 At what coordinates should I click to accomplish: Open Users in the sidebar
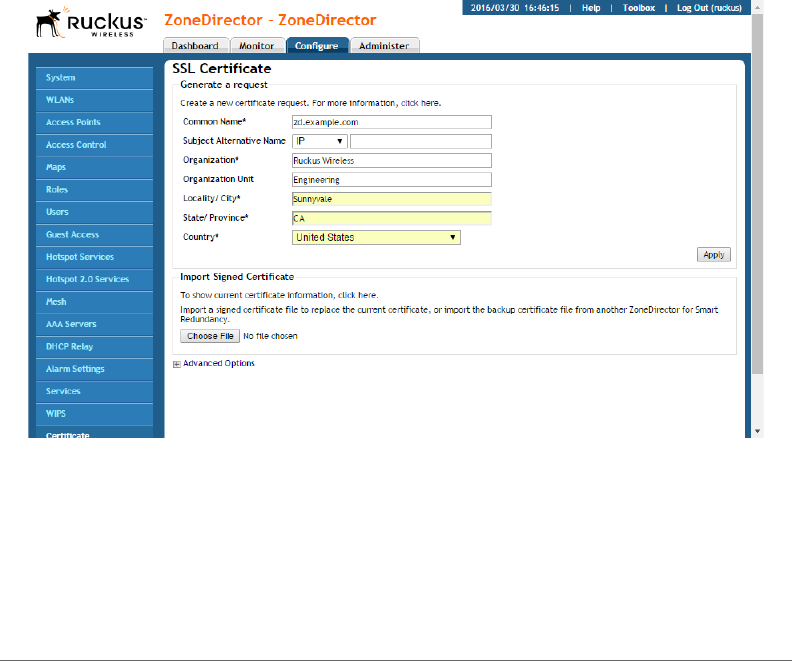pyautogui.click(x=94, y=212)
